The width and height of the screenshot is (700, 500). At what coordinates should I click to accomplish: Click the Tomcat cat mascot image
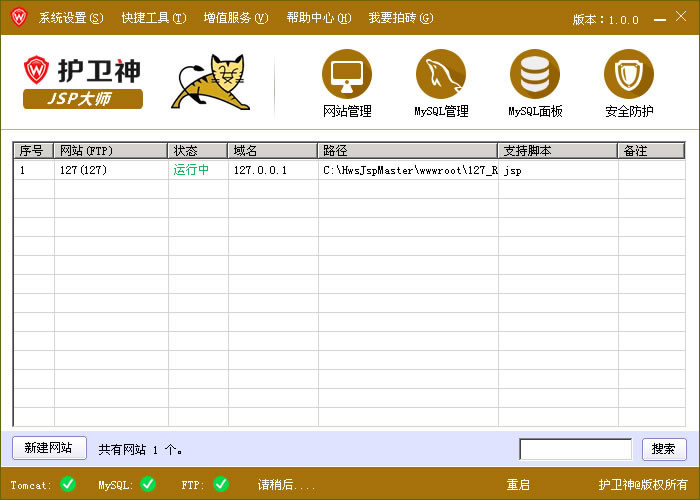click(x=211, y=82)
